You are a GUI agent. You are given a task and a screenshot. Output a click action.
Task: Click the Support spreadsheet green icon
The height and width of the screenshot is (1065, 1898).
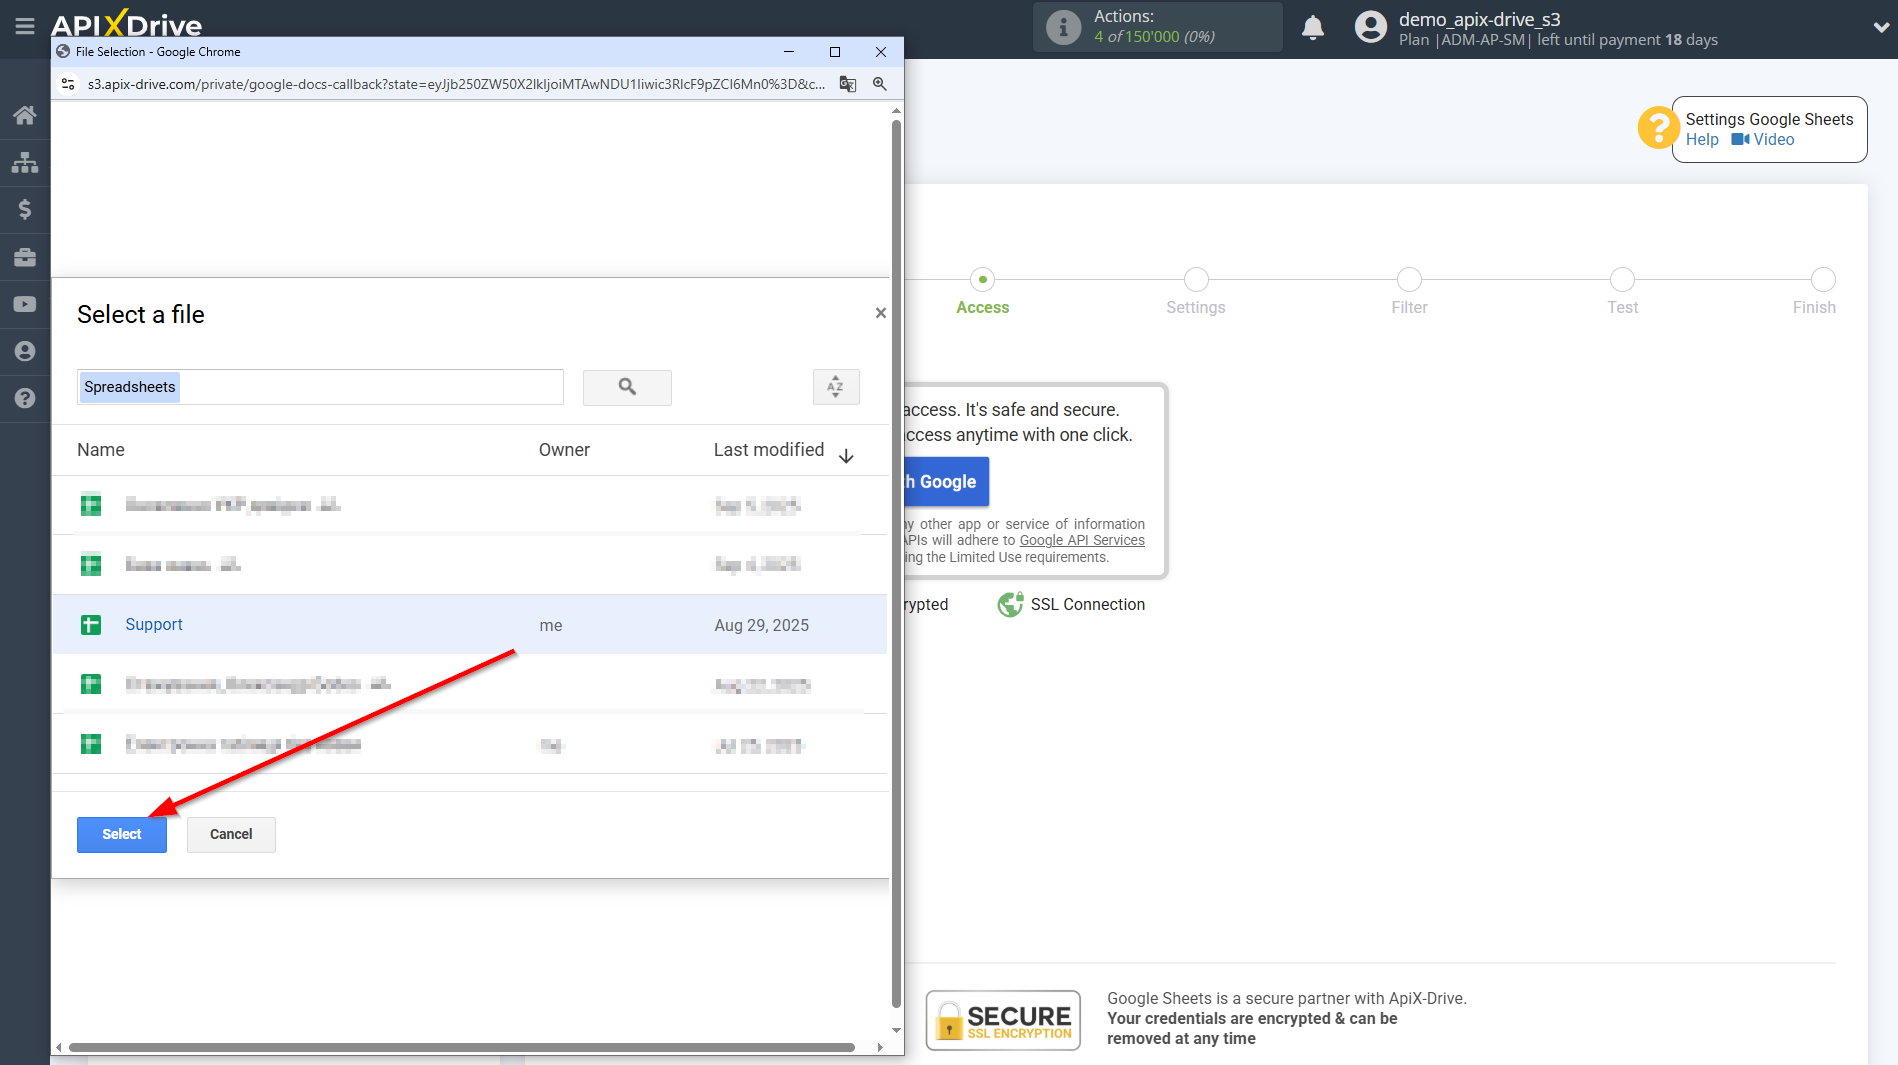91,625
